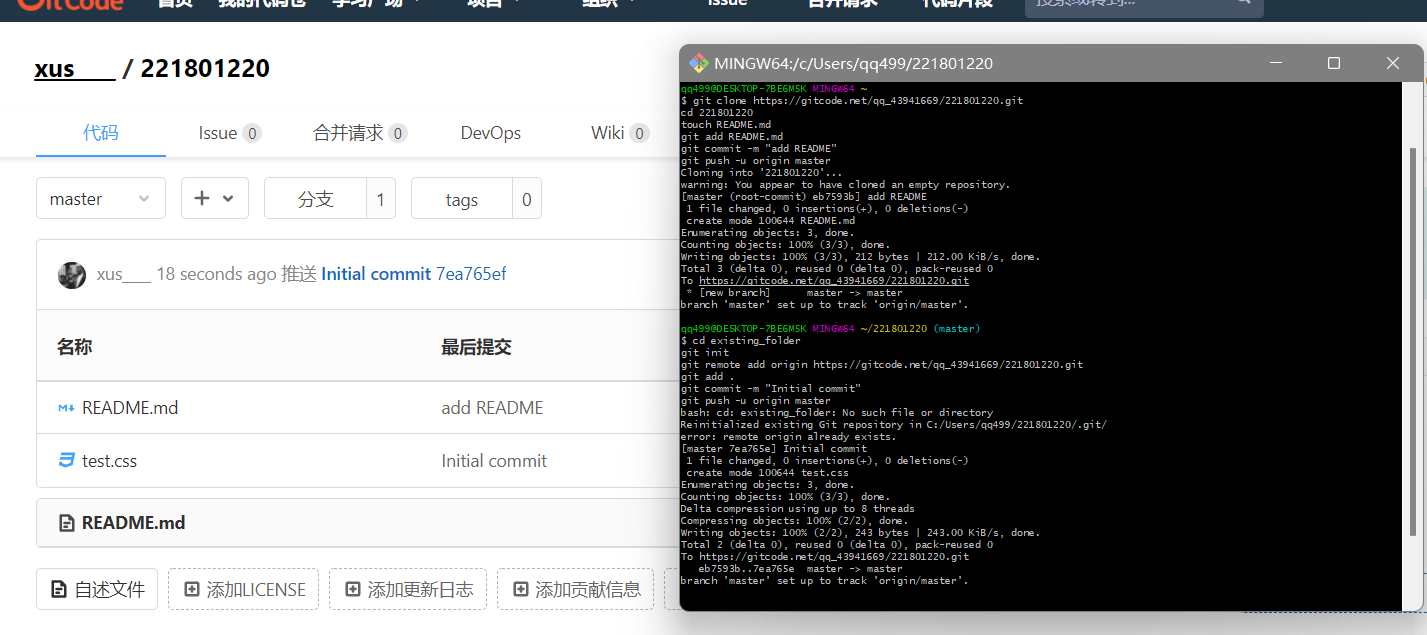1427x635 pixels.
Task: Click the markdown icon beside README.md file
Action: (66, 408)
